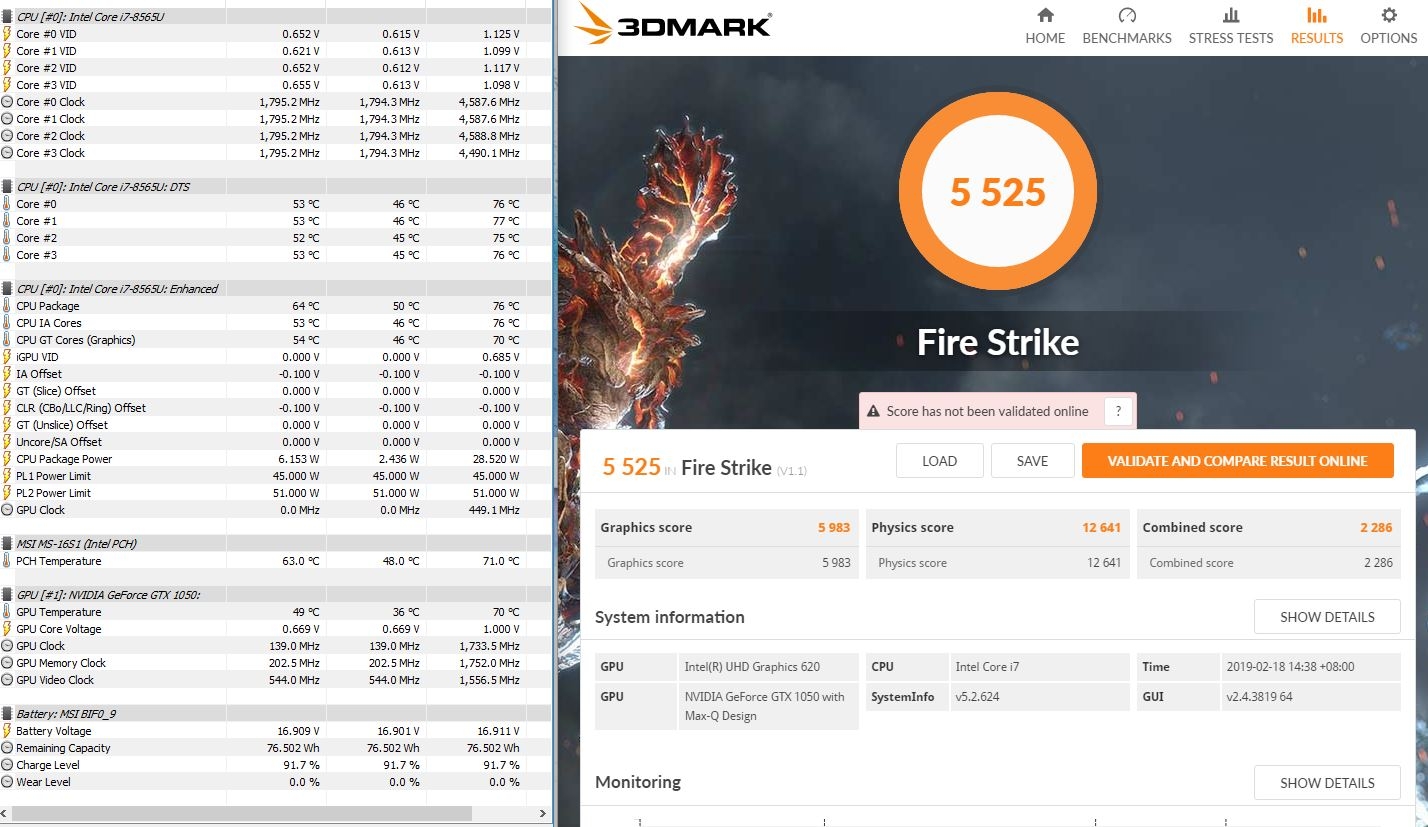The image size is (1428, 827).
Task: Click the Wear Level icon
Action: point(8,782)
